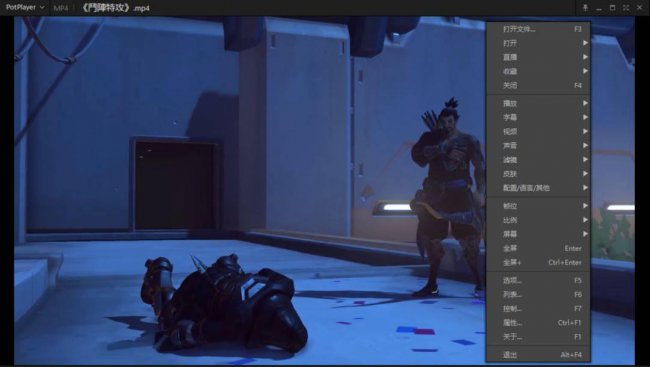This screenshot has height=367, width=650.
Task: Open the 比例 submenu
Action: tap(538, 220)
